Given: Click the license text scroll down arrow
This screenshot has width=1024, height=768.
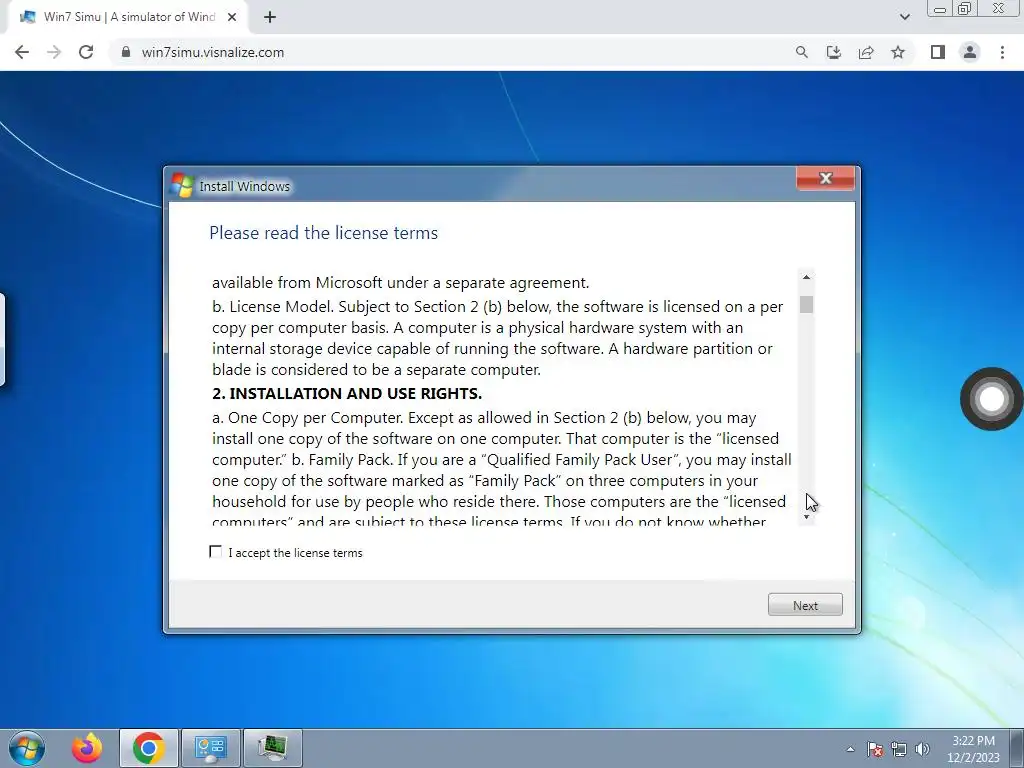Looking at the screenshot, I should pos(807,517).
